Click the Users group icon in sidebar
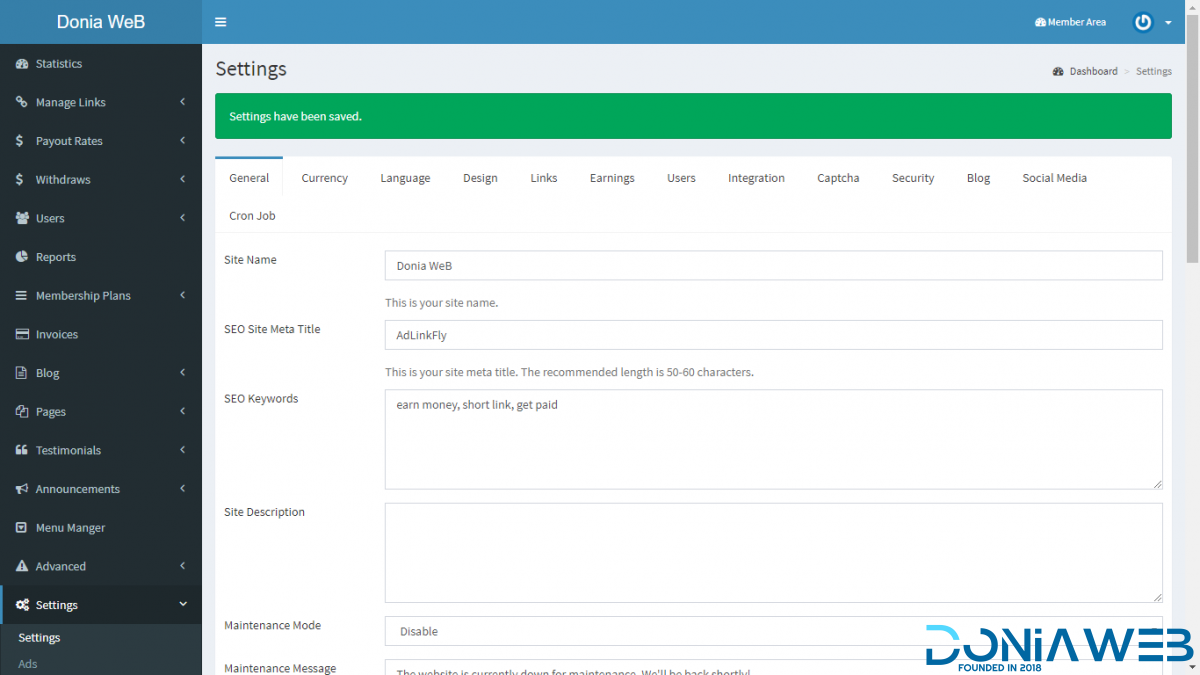 tap(22, 218)
